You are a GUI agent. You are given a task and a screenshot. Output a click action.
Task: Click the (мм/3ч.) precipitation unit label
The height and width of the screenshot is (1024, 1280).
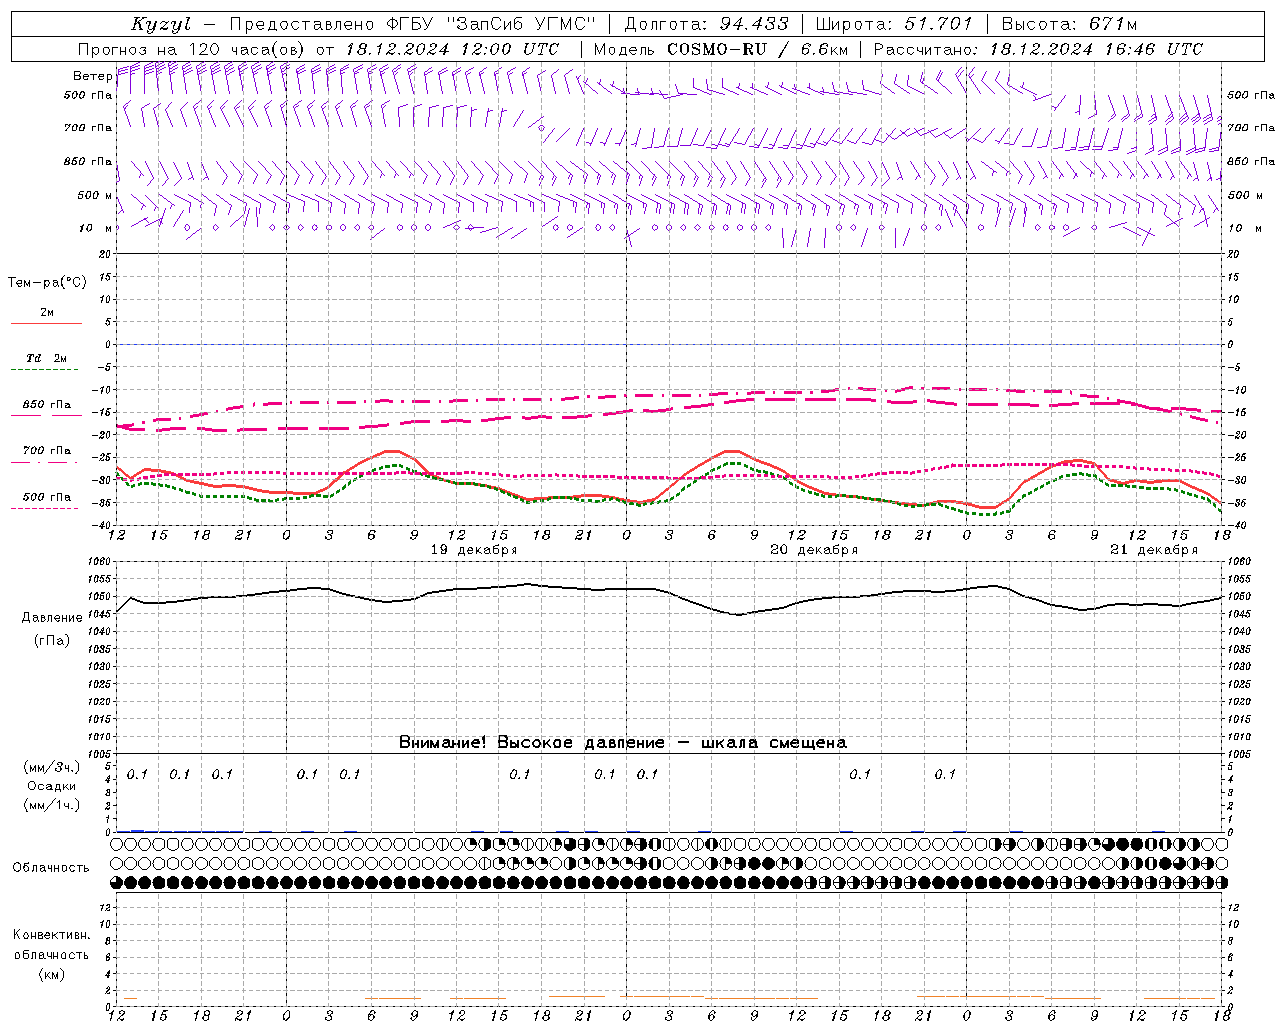(x=52, y=767)
